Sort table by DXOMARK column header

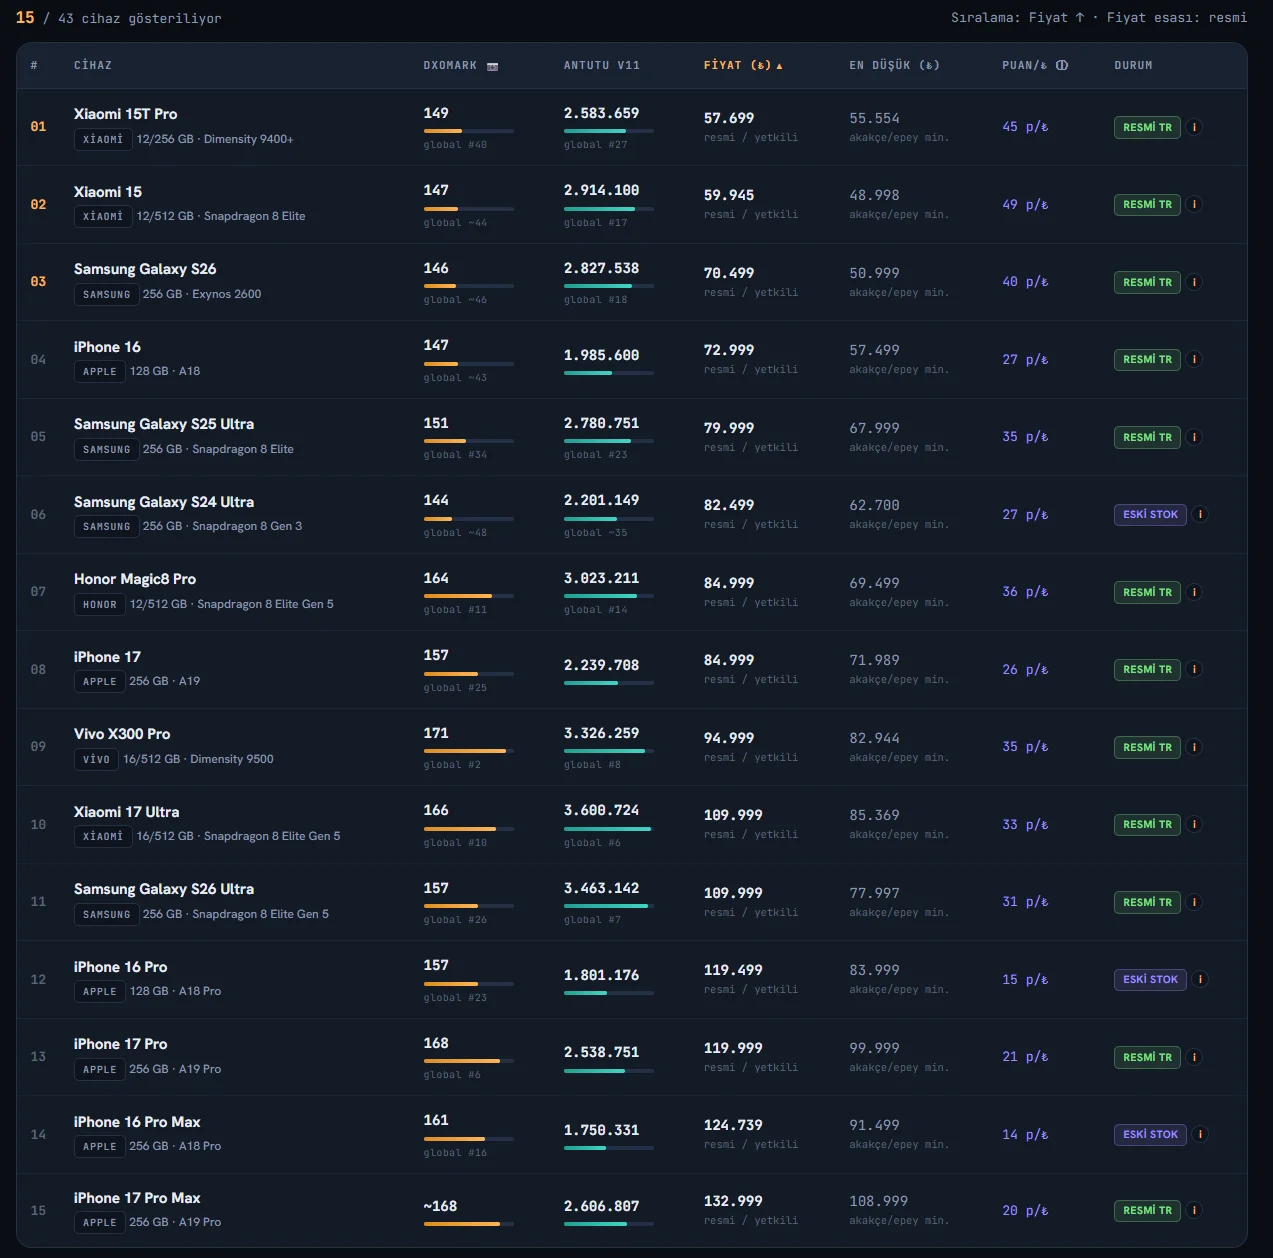tap(450, 65)
